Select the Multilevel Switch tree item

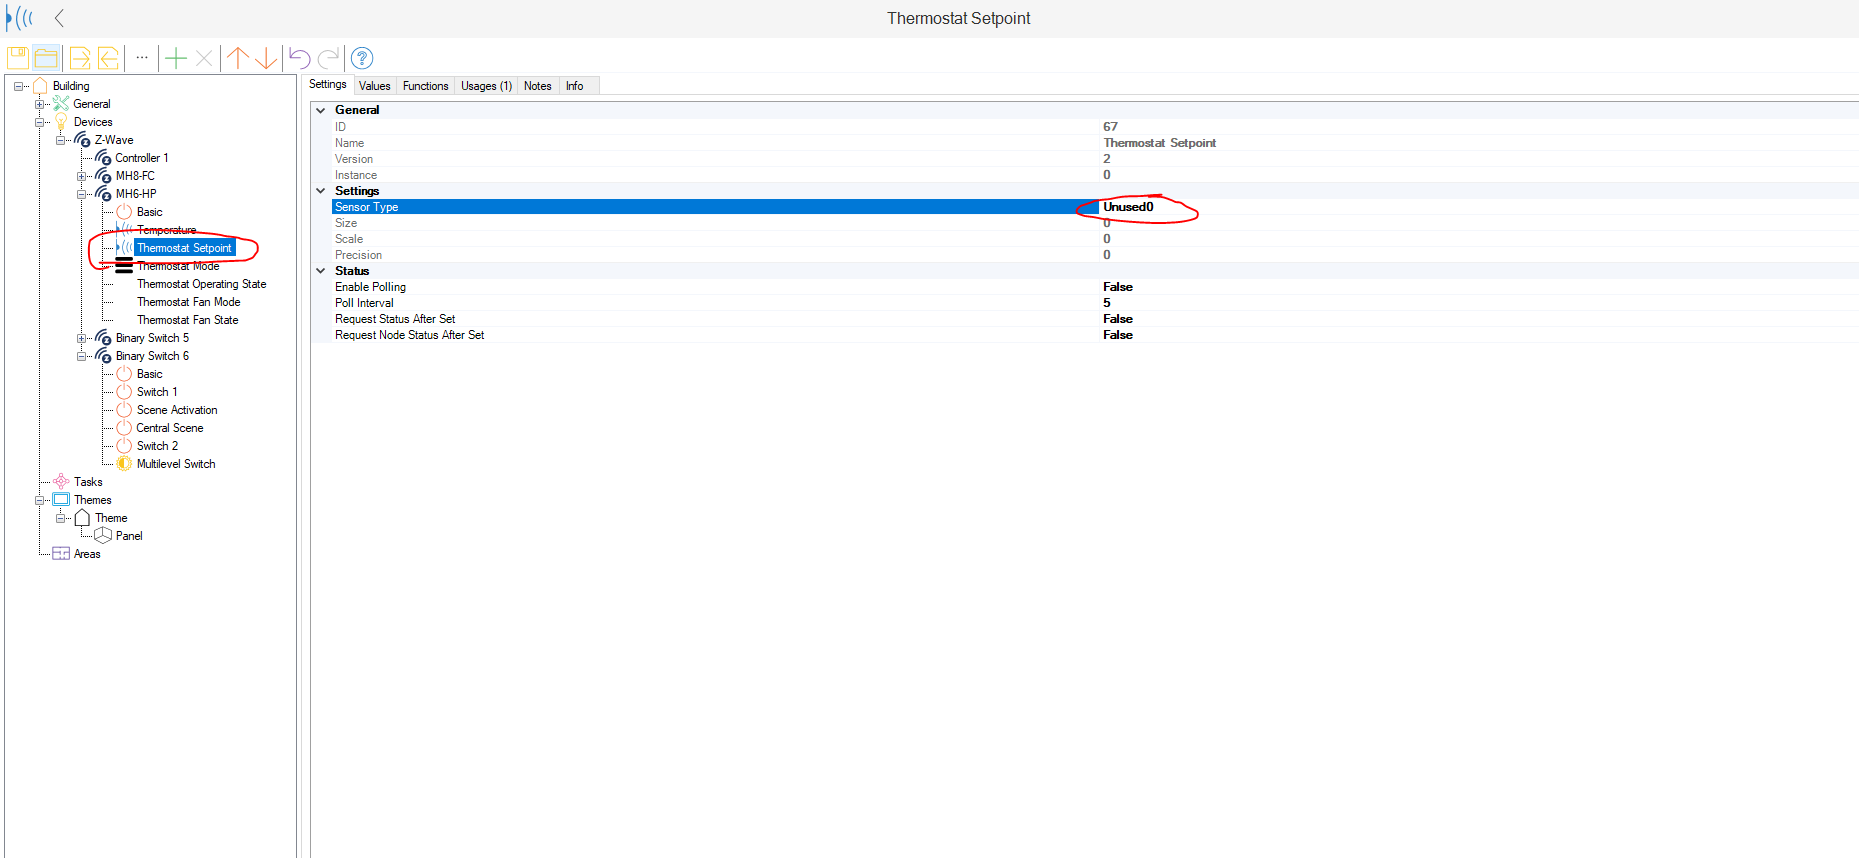pyautogui.click(x=176, y=464)
